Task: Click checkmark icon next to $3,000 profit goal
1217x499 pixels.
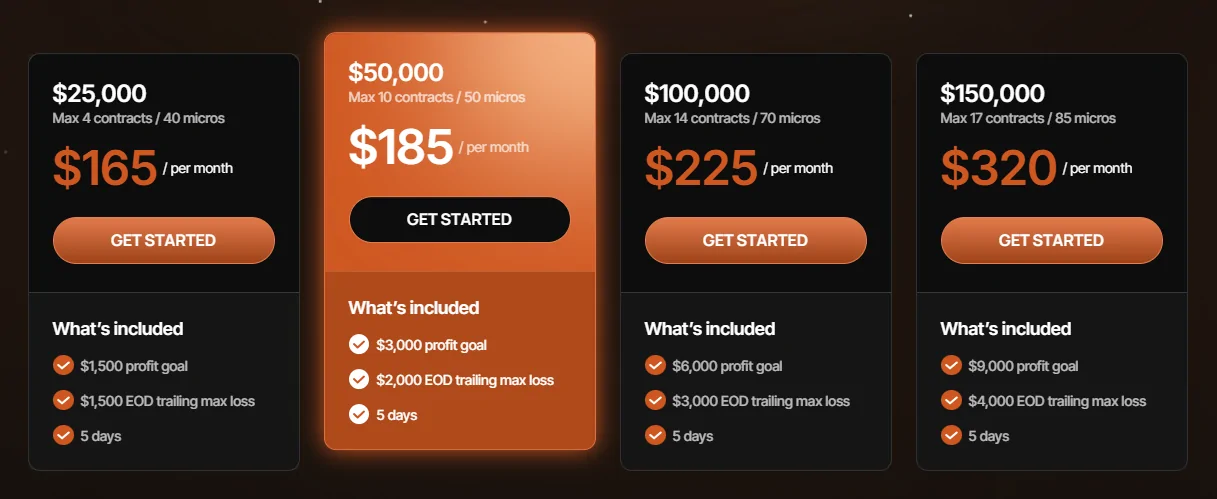Action: (359, 345)
